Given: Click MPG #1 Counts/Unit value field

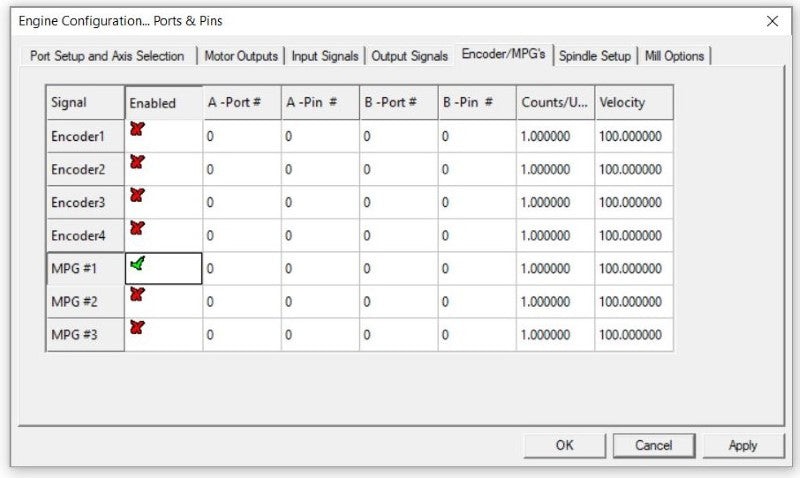Looking at the screenshot, I should (x=555, y=268).
